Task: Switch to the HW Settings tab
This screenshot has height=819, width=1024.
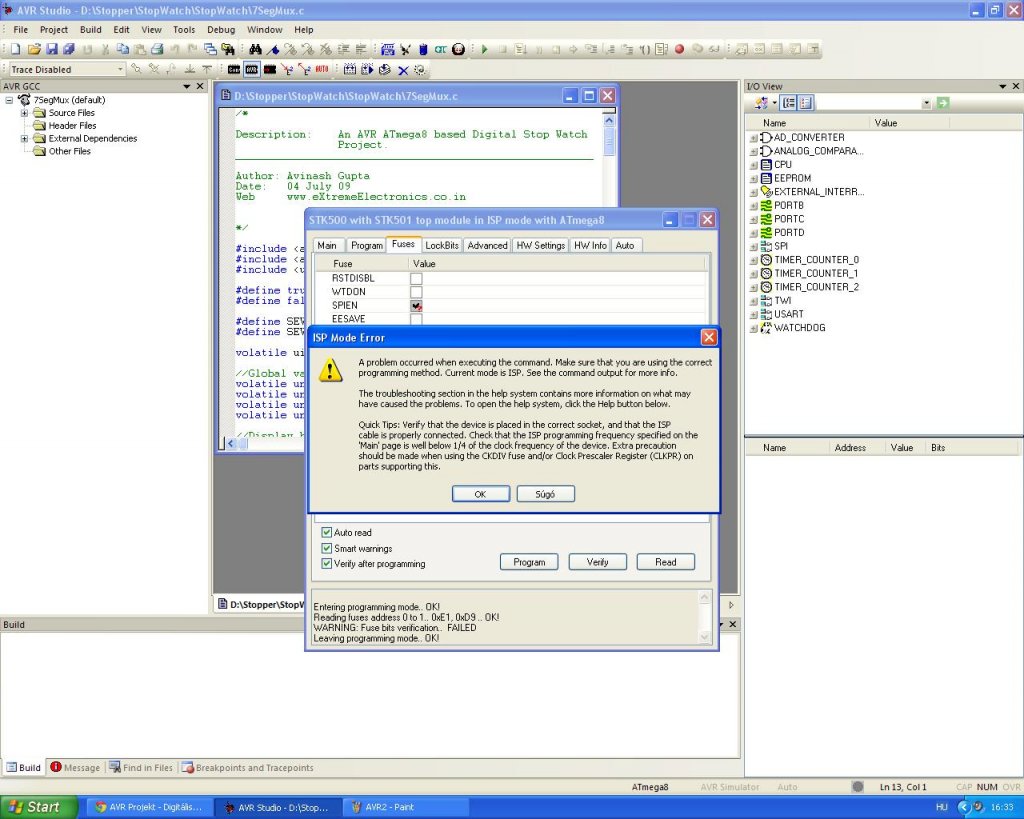Action: coord(540,246)
